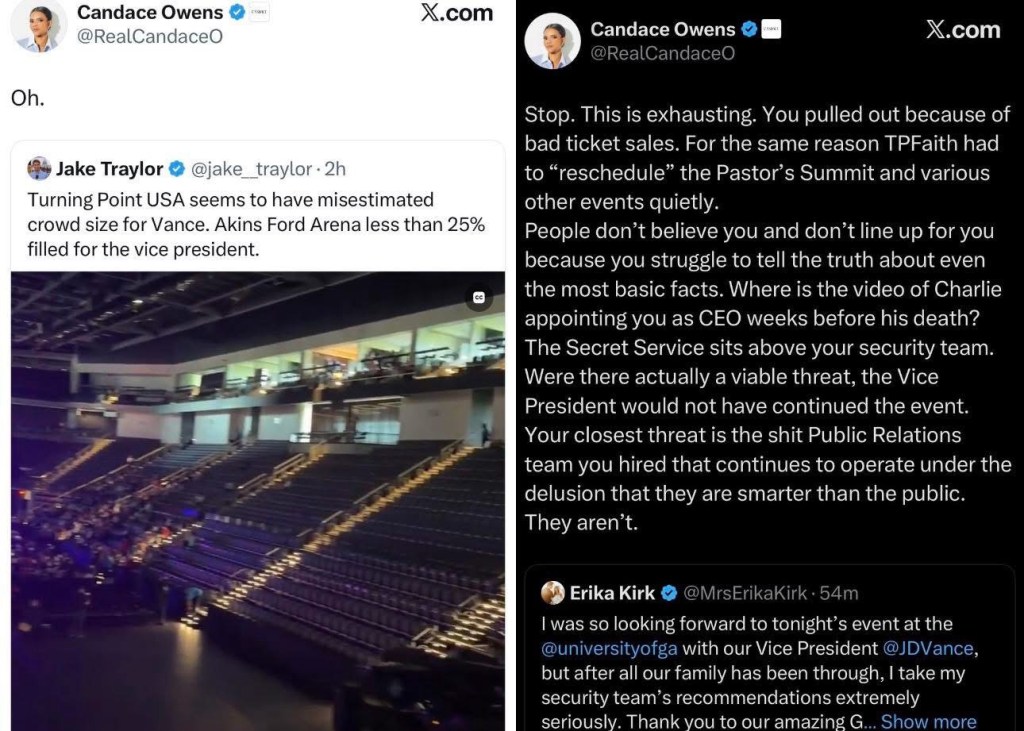Screen dimensions: 1024x731
Task: Click the X.com logo on the dark post
Action: (x=962, y=30)
